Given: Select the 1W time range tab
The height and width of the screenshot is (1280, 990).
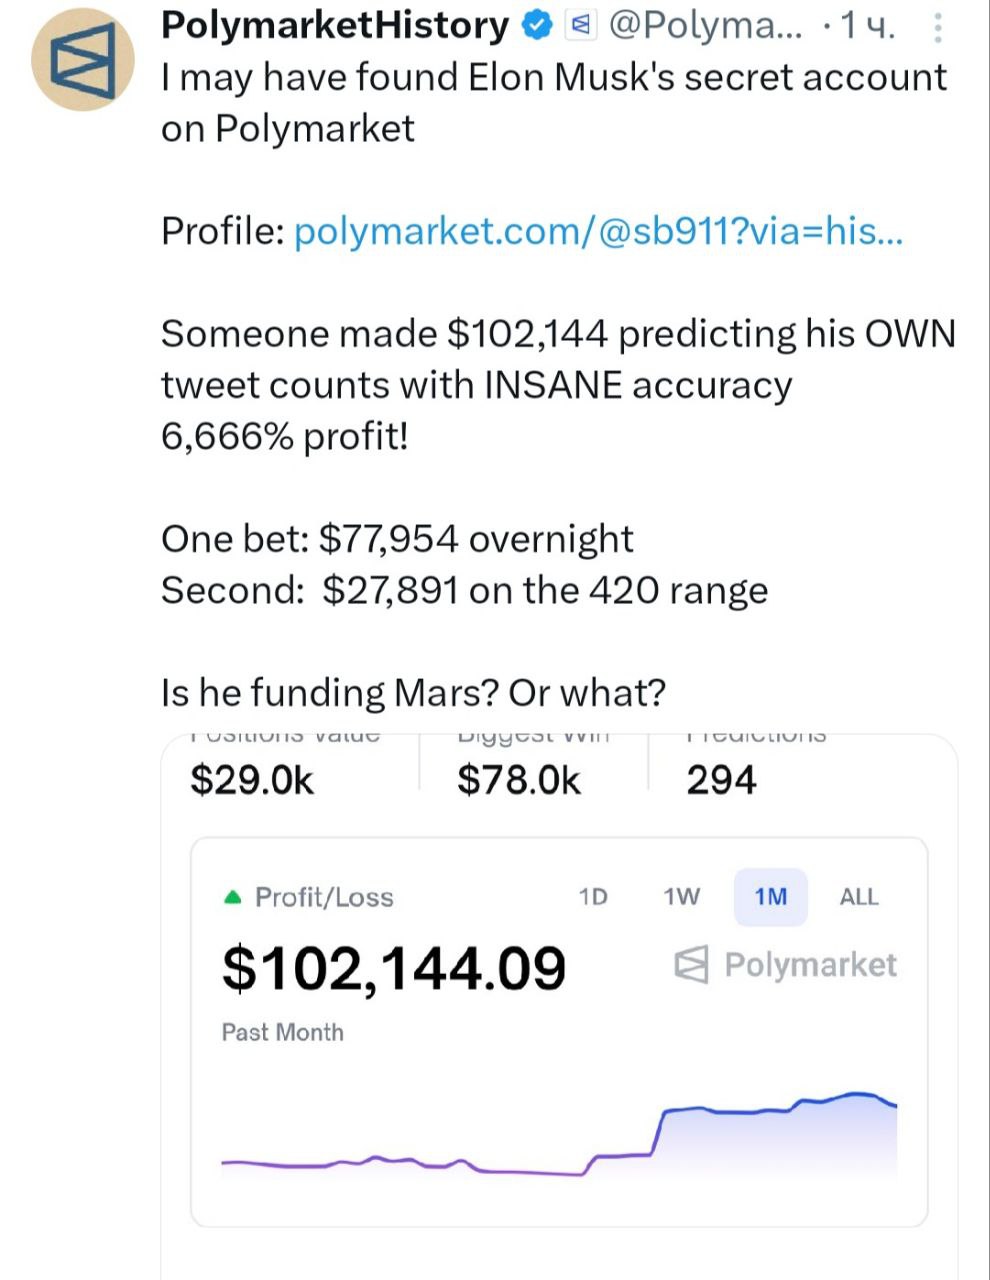Looking at the screenshot, I should (681, 897).
